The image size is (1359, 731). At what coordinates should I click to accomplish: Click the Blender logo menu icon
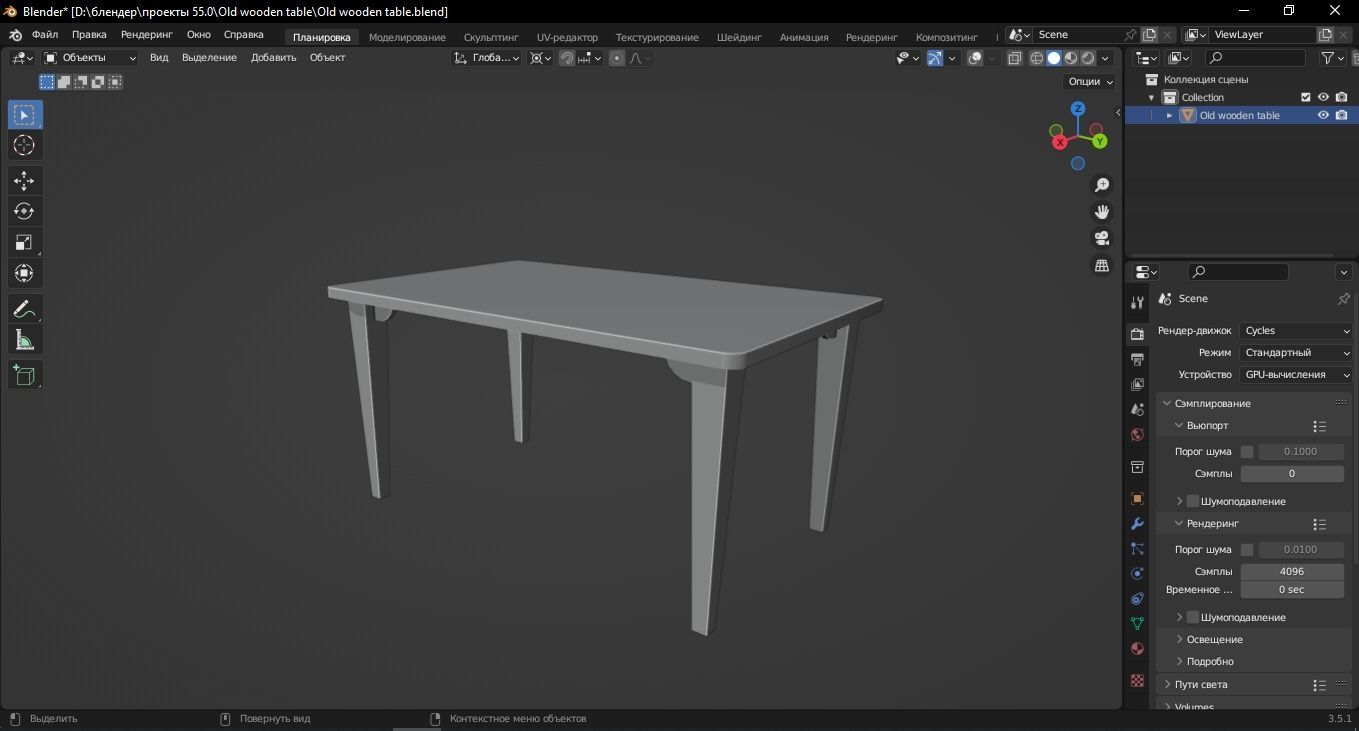15,35
